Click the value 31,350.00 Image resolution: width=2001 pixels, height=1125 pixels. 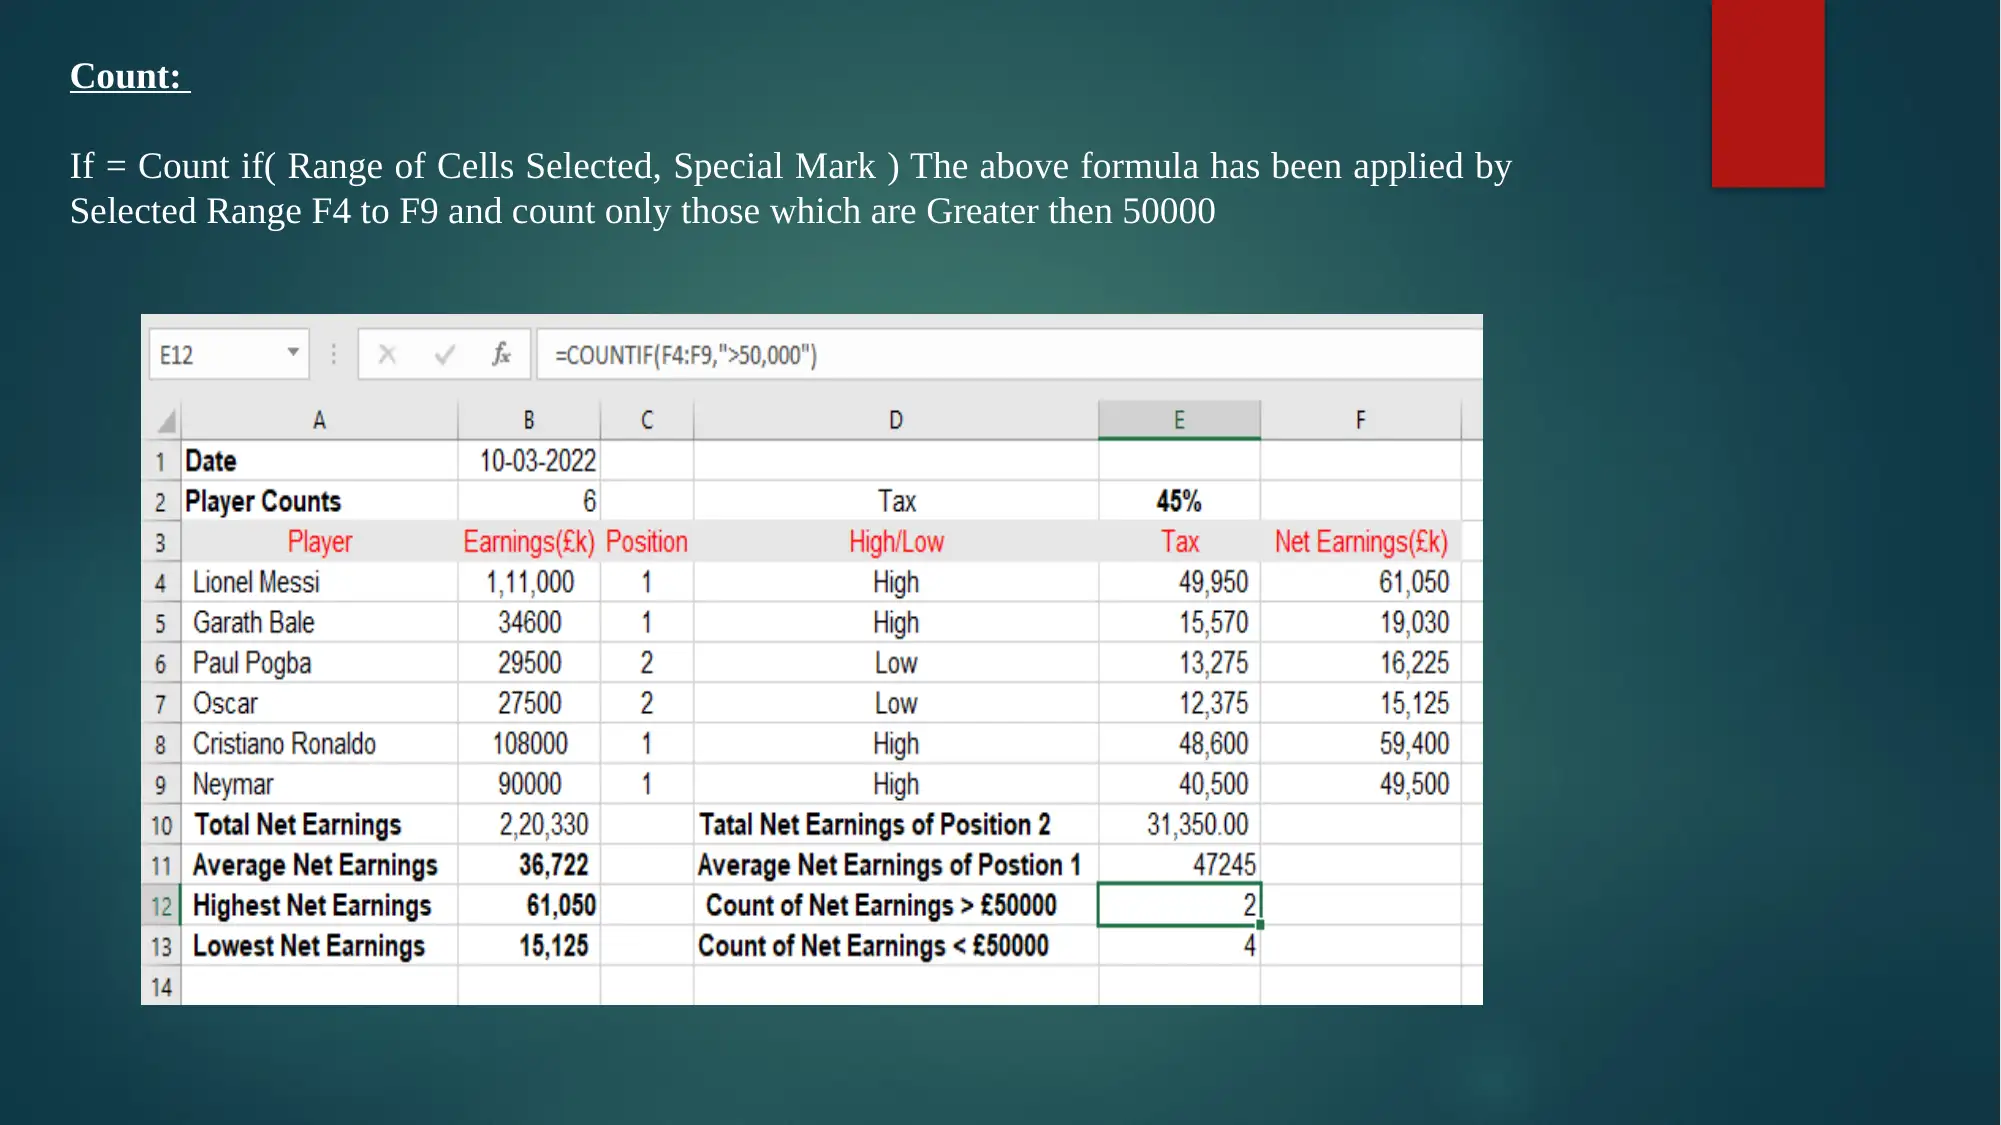pos(1179,825)
